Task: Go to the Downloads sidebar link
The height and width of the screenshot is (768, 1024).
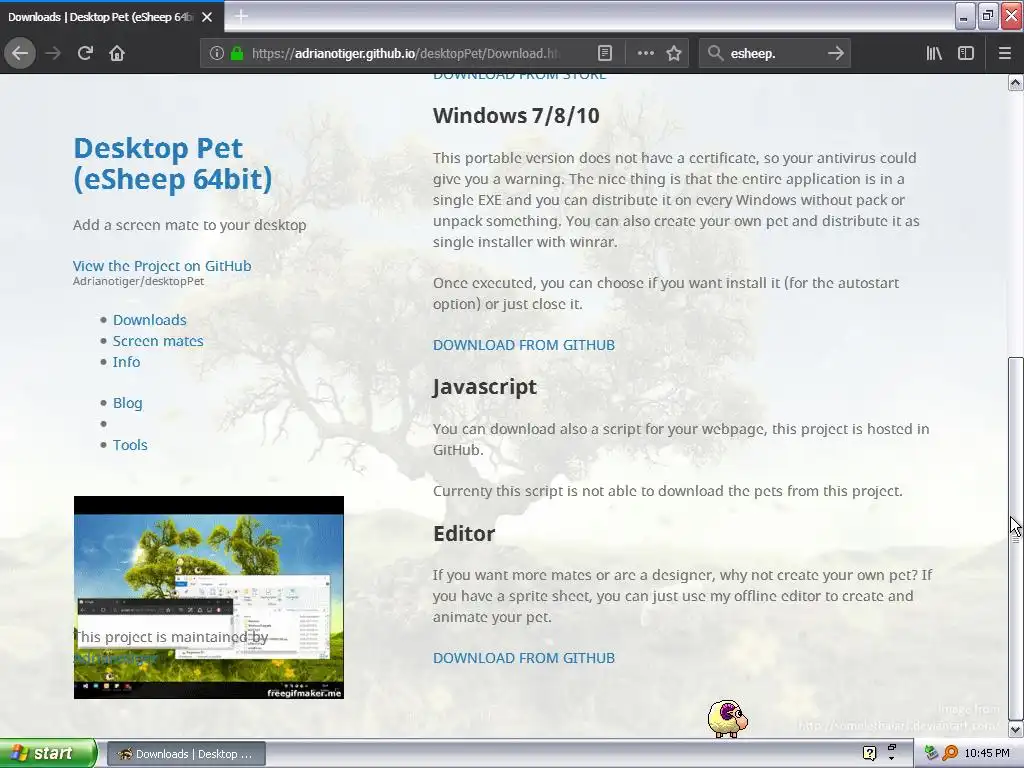Action: [150, 320]
